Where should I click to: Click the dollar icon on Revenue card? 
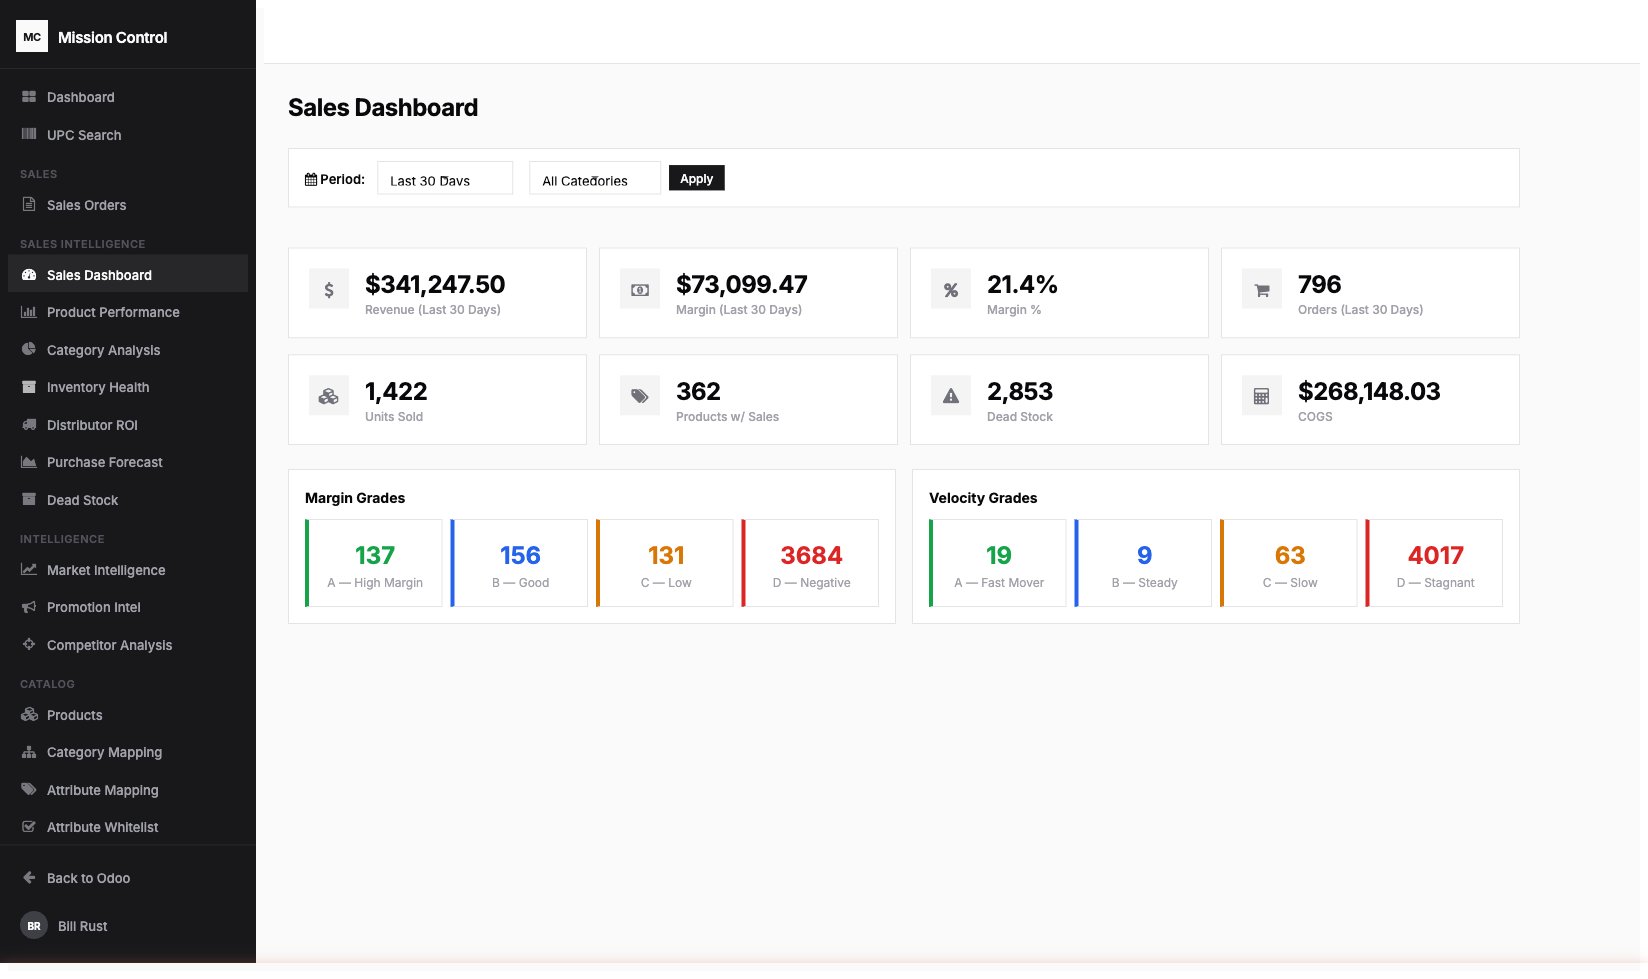click(328, 289)
